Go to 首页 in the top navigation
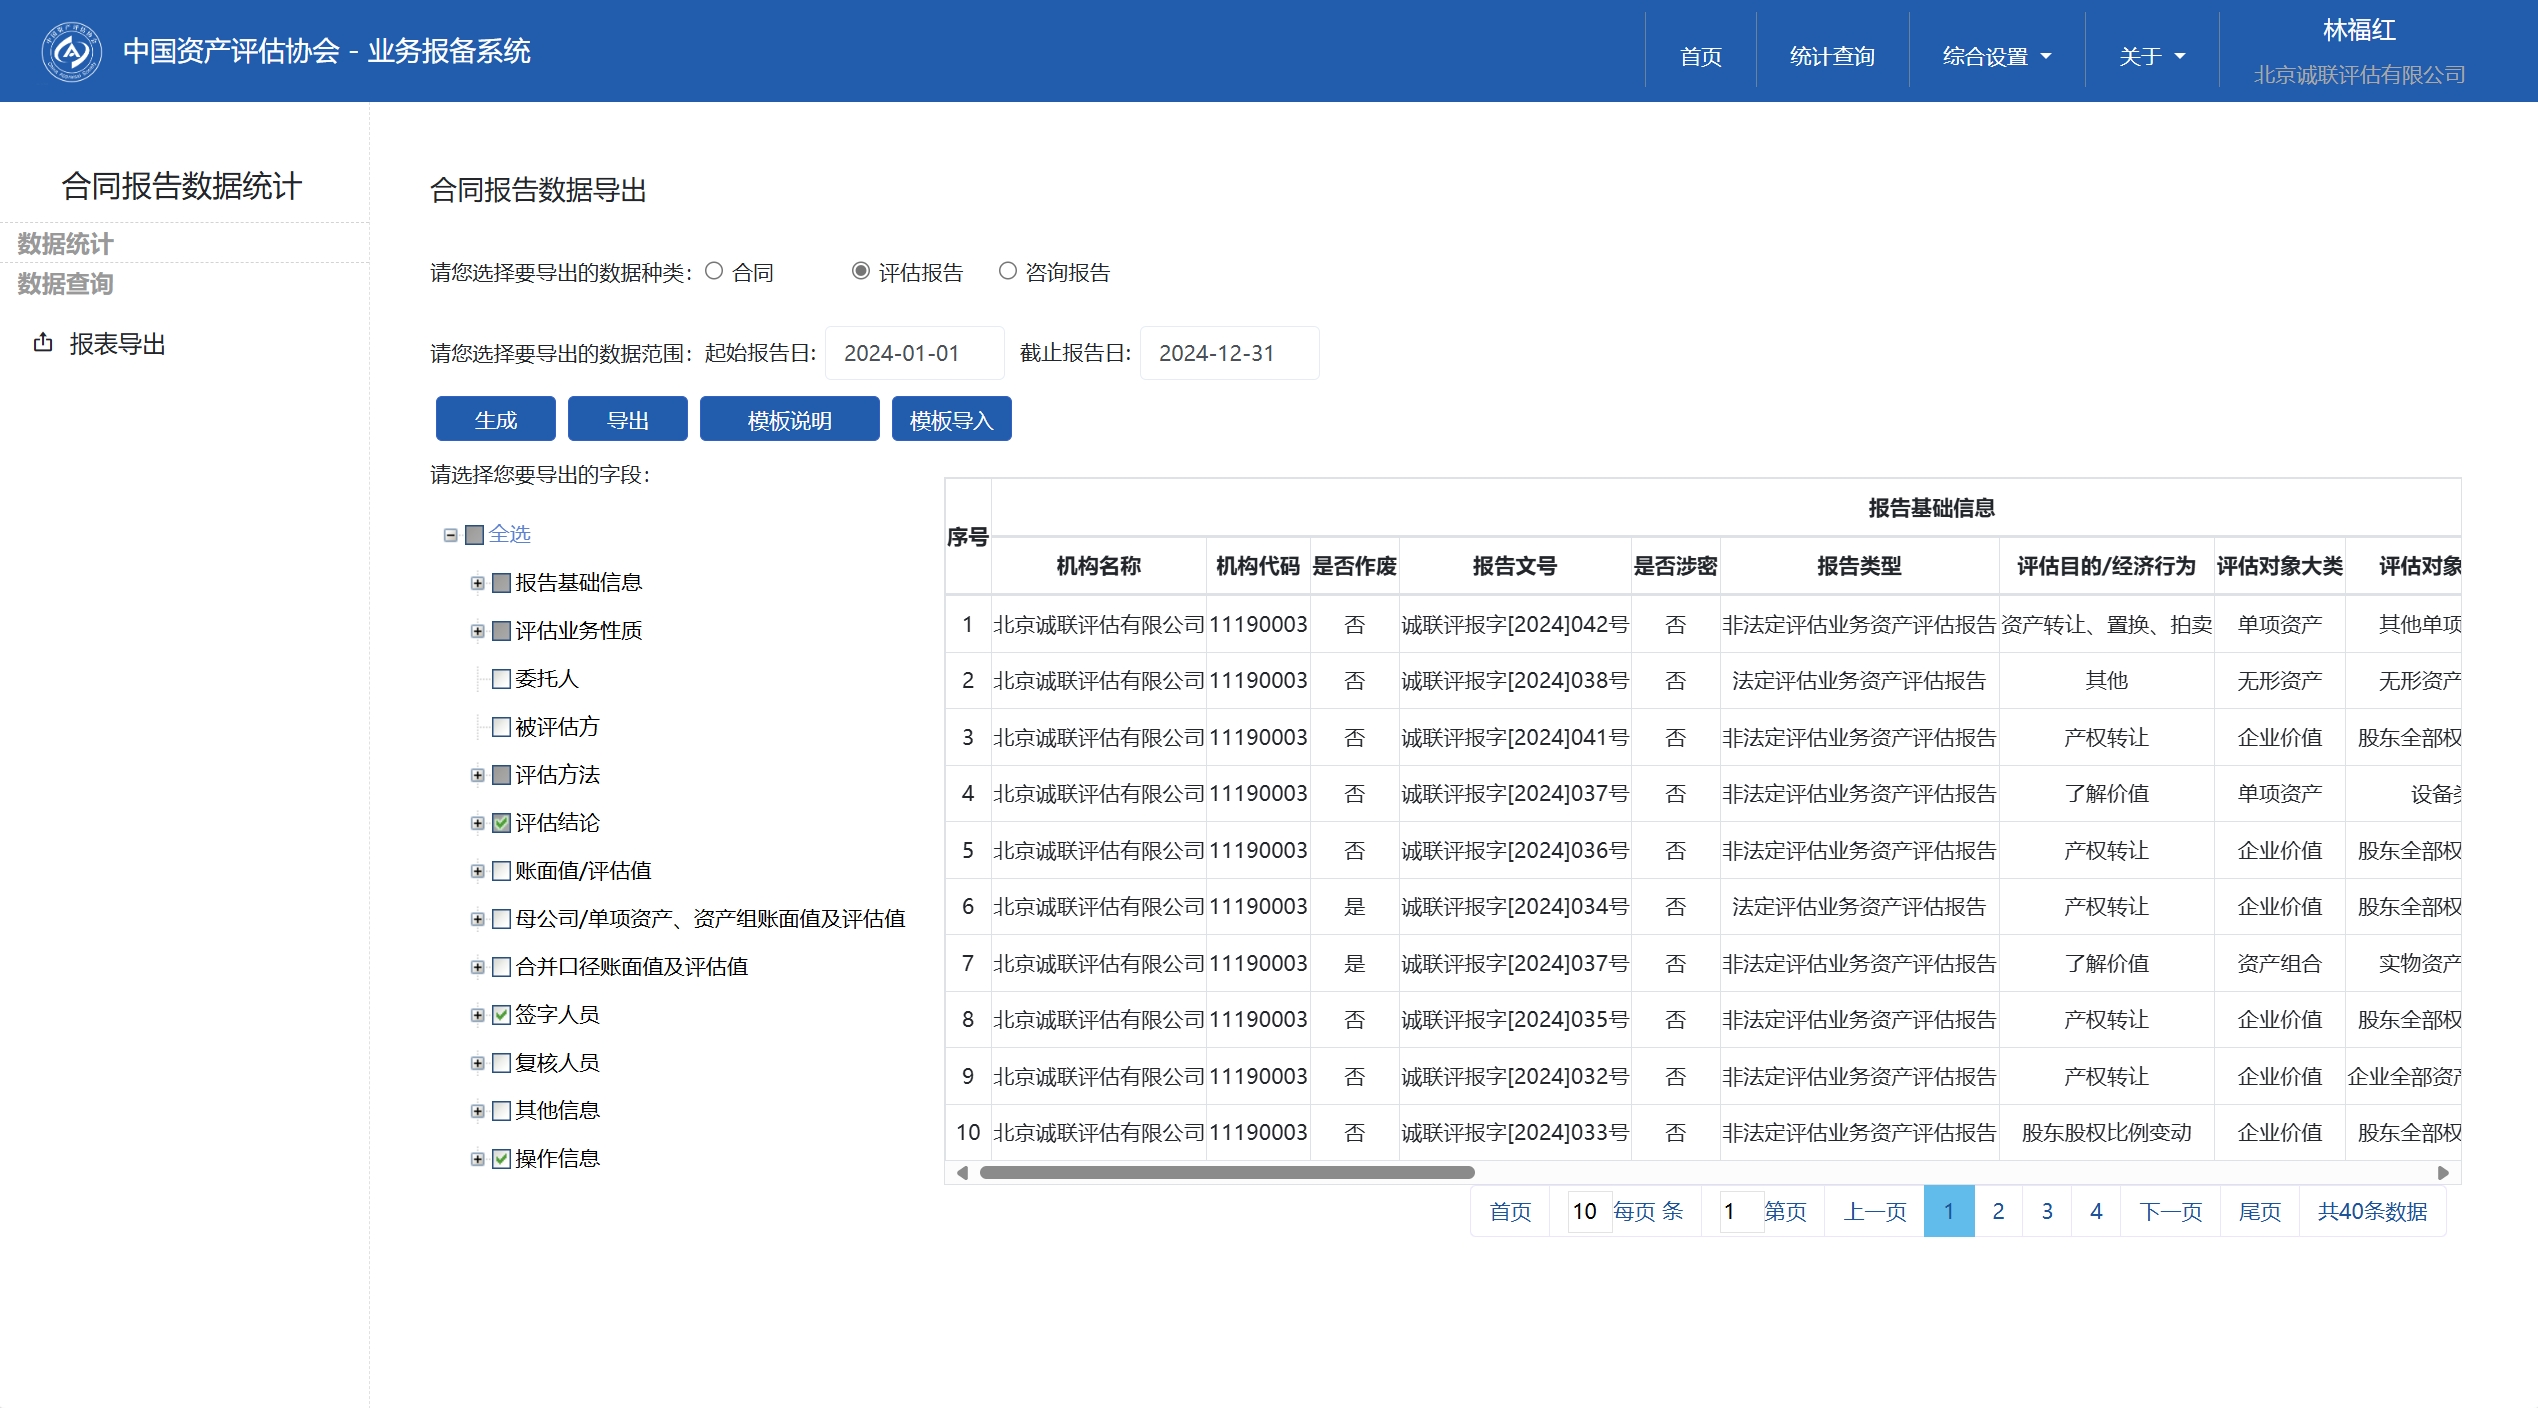 pyautogui.click(x=1700, y=56)
